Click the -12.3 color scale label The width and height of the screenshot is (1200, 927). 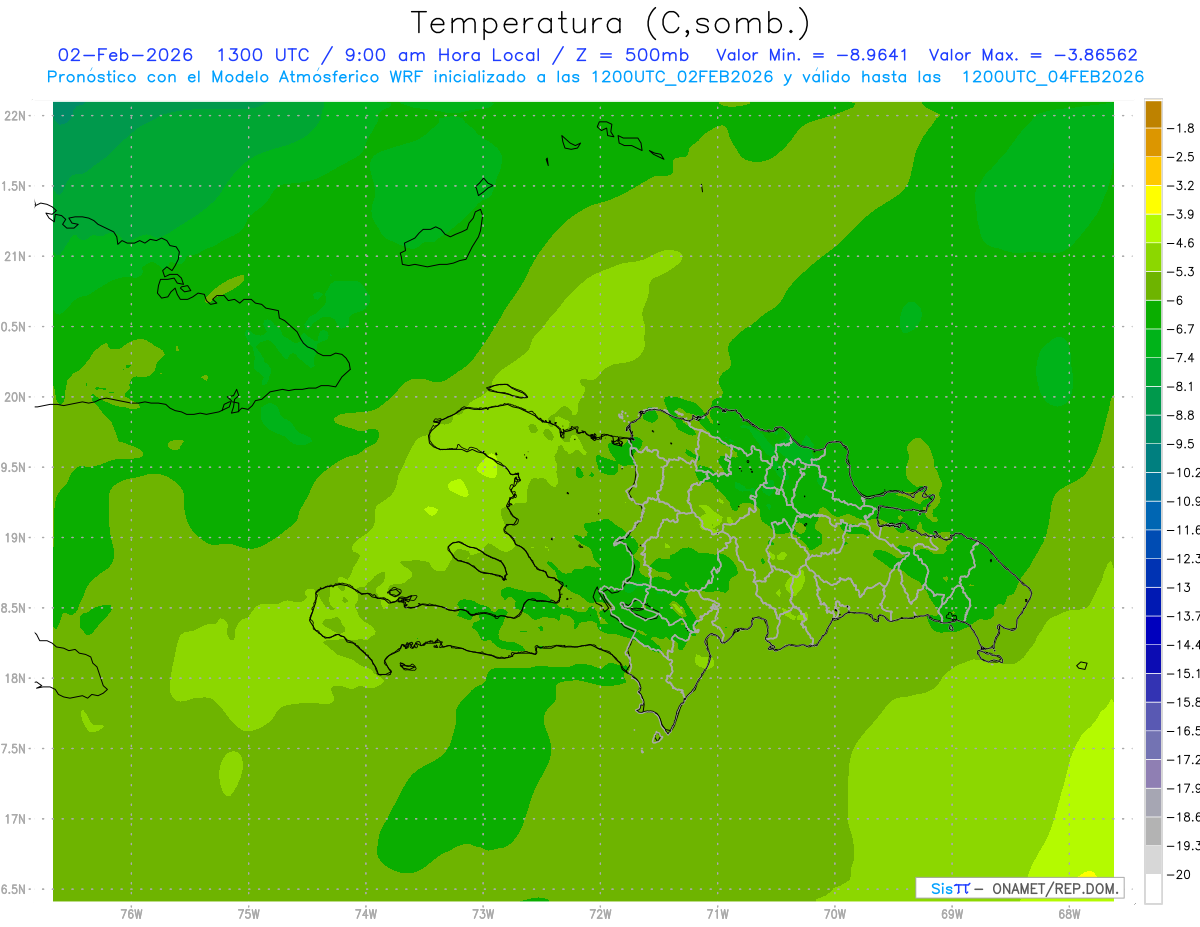tap(1183, 558)
